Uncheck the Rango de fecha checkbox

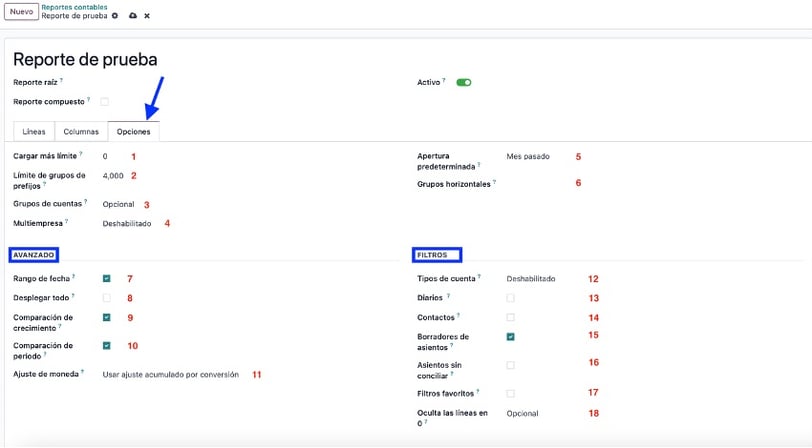107,279
